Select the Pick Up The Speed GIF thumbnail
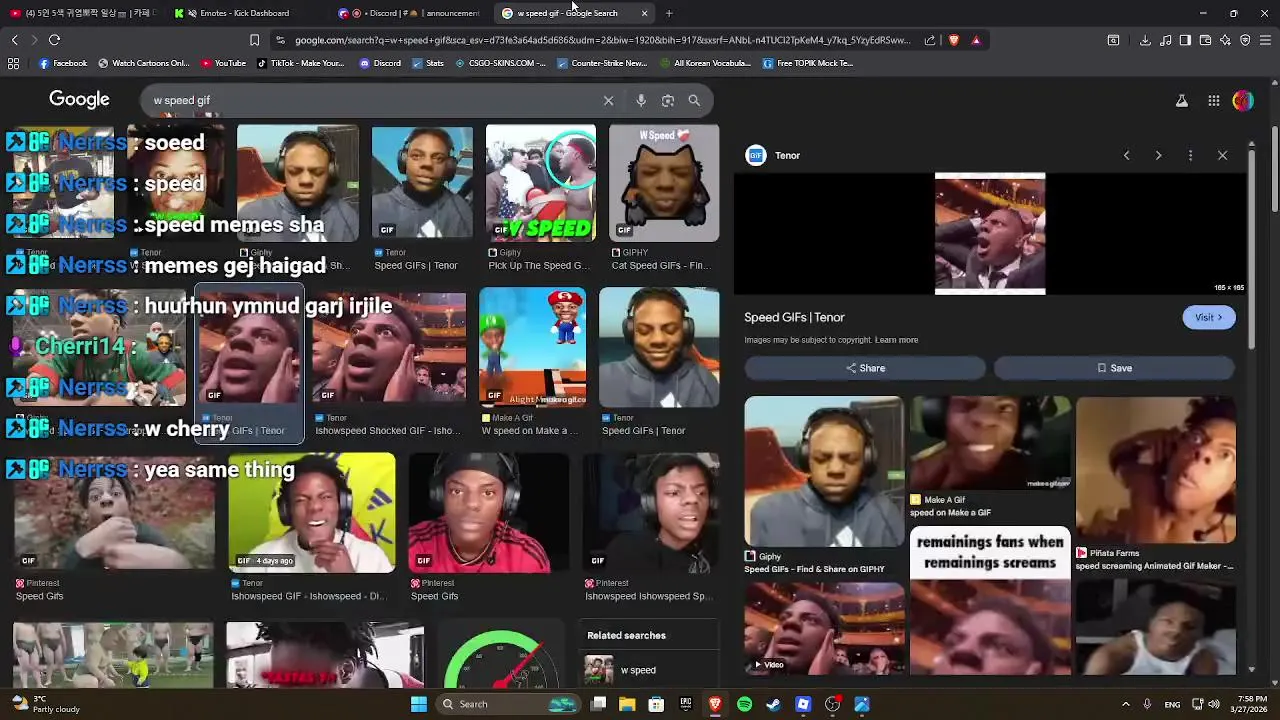 [x=540, y=183]
